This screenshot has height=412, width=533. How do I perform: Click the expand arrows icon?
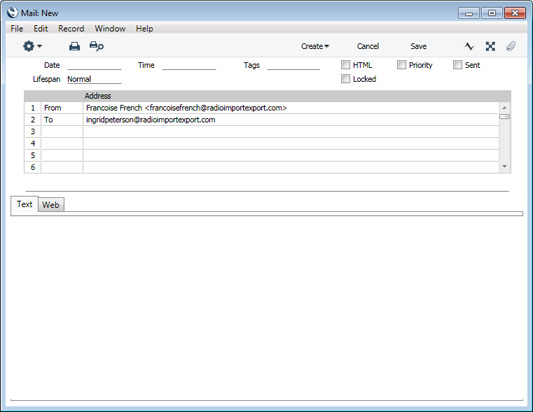click(x=490, y=46)
